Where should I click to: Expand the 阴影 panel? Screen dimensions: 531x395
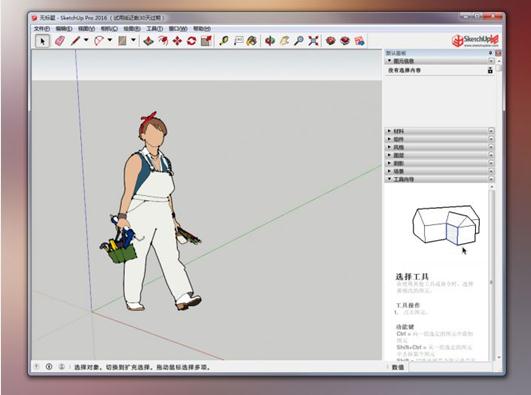389,163
